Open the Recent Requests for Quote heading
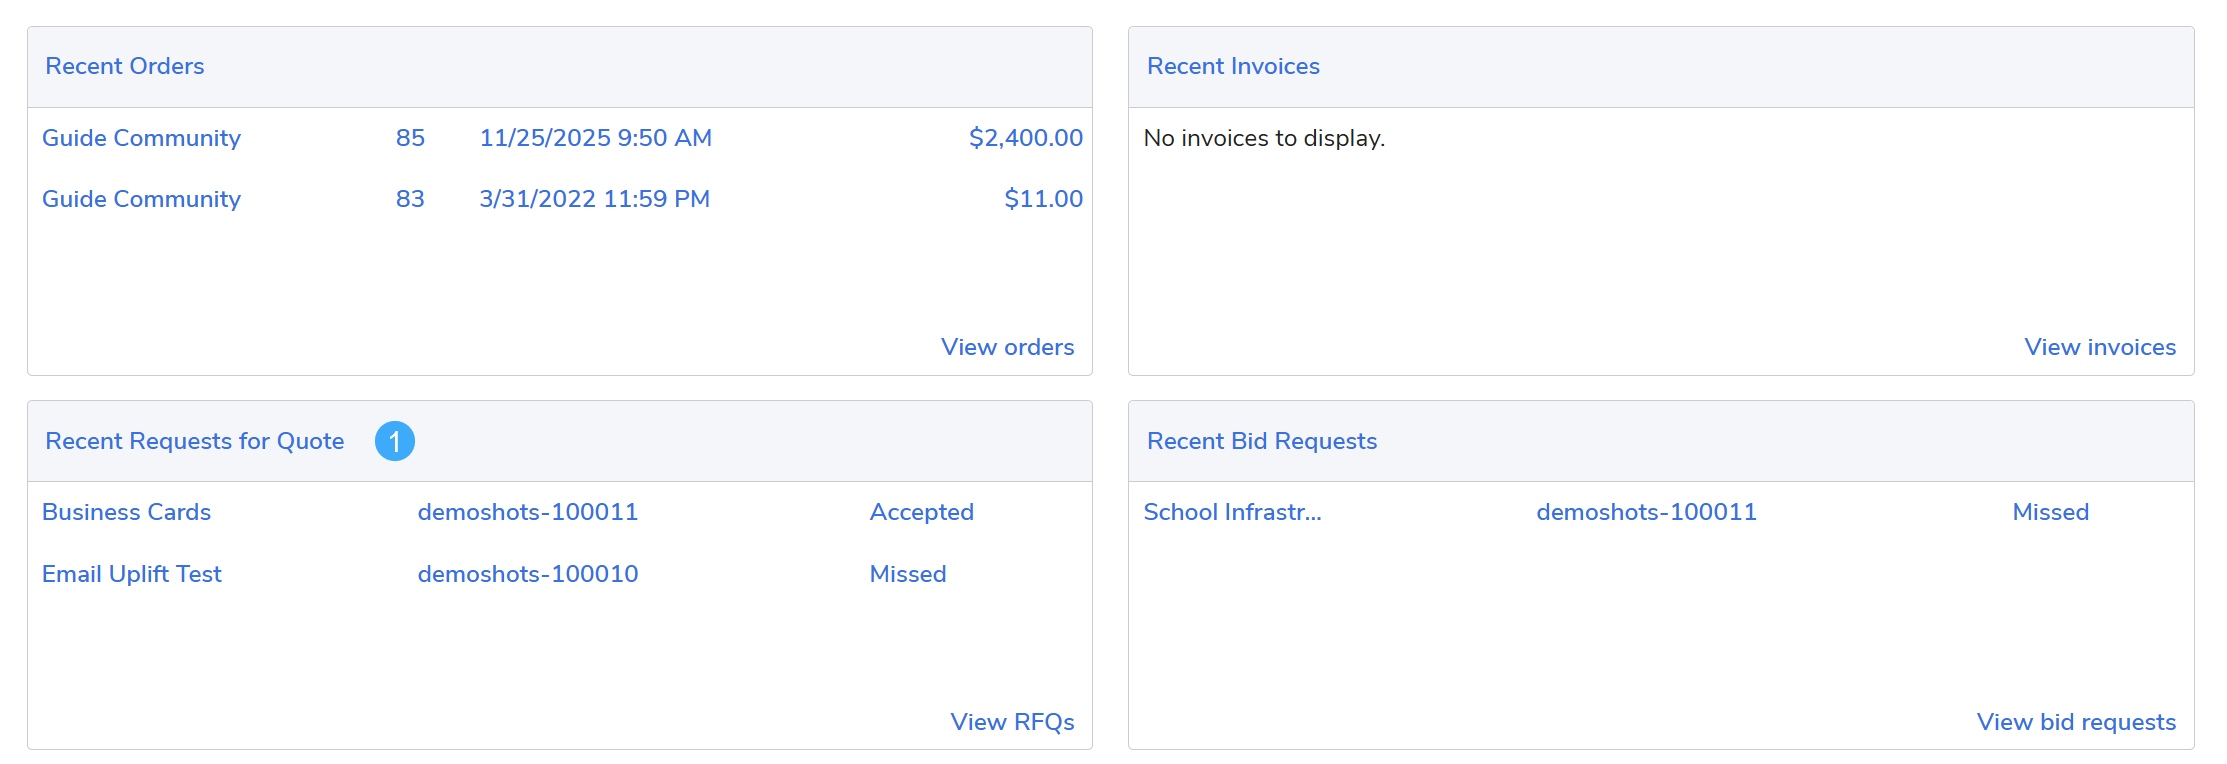This screenshot has width=2227, height=764. point(195,441)
